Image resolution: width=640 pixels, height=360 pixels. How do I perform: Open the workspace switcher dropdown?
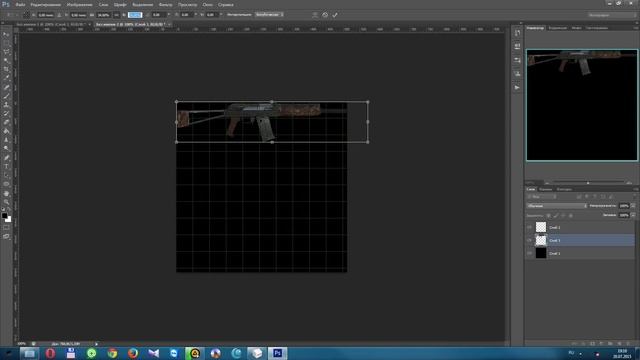(612, 15)
